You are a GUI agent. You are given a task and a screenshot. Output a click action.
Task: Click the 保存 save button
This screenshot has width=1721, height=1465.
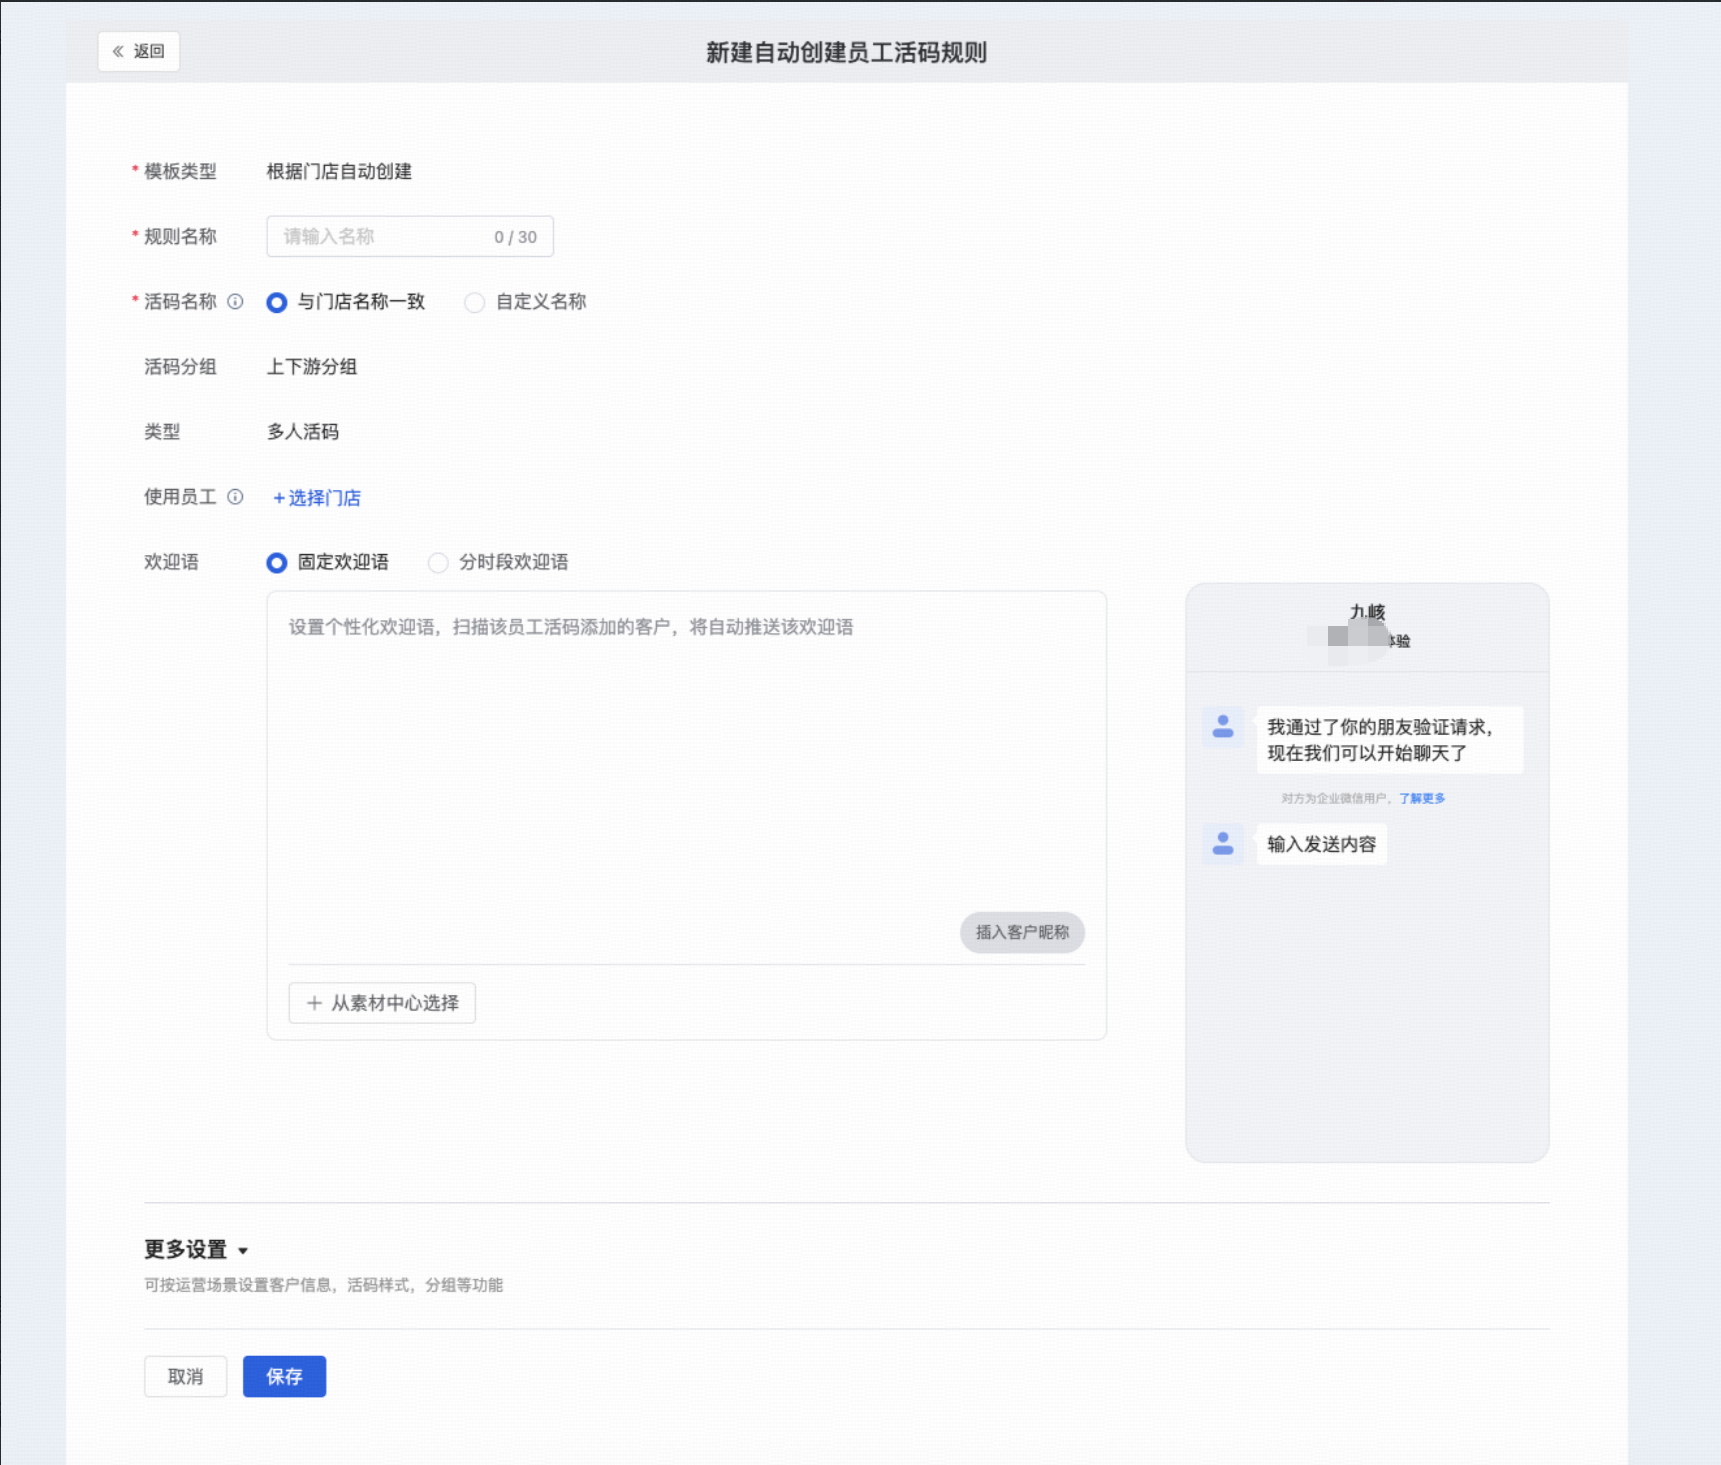click(284, 1376)
